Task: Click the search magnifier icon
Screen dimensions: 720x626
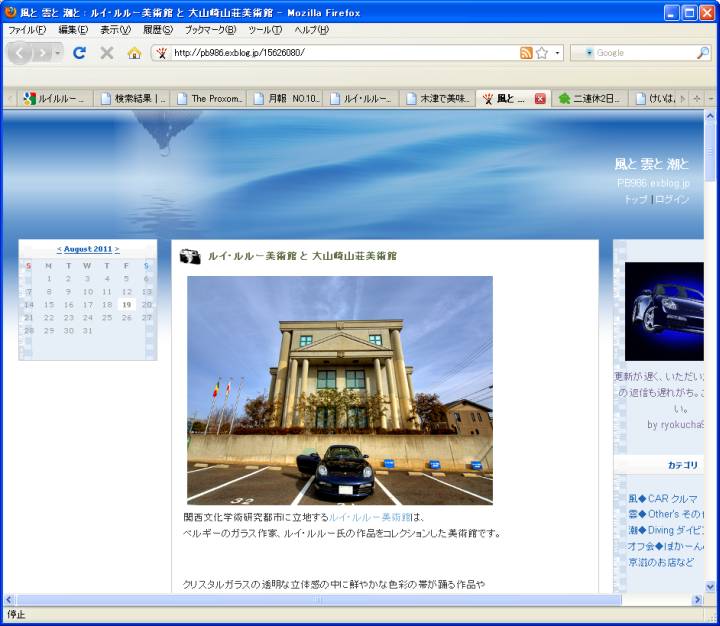Action: [x=703, y=53]
